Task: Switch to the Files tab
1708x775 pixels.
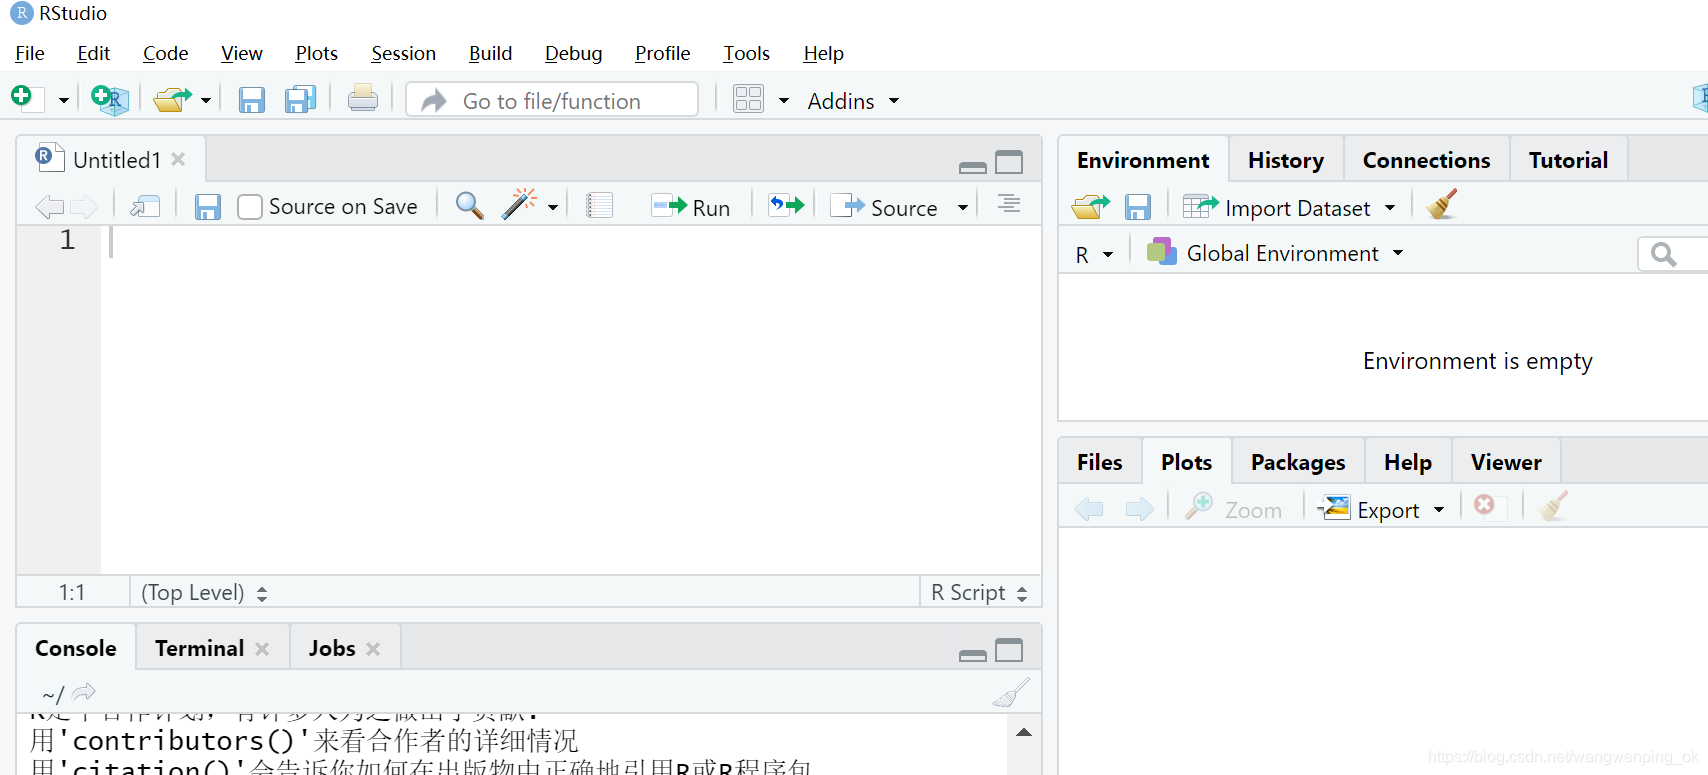Action: [x=1100, y=462]
